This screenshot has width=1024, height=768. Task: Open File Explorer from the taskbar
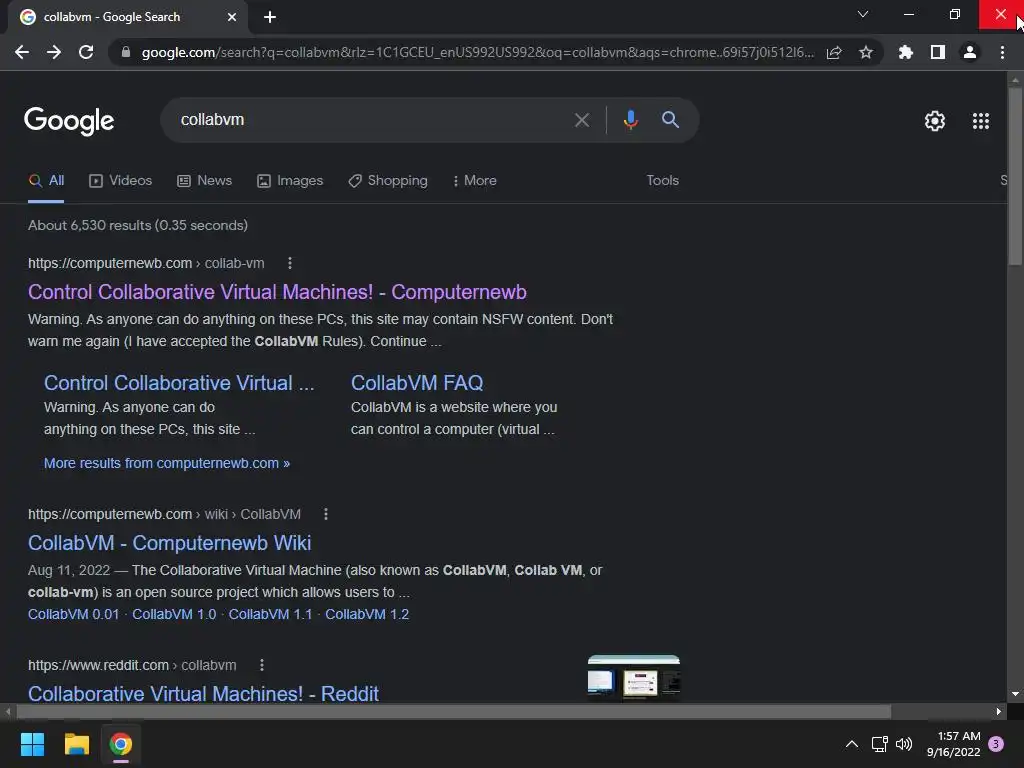(76, 744)
